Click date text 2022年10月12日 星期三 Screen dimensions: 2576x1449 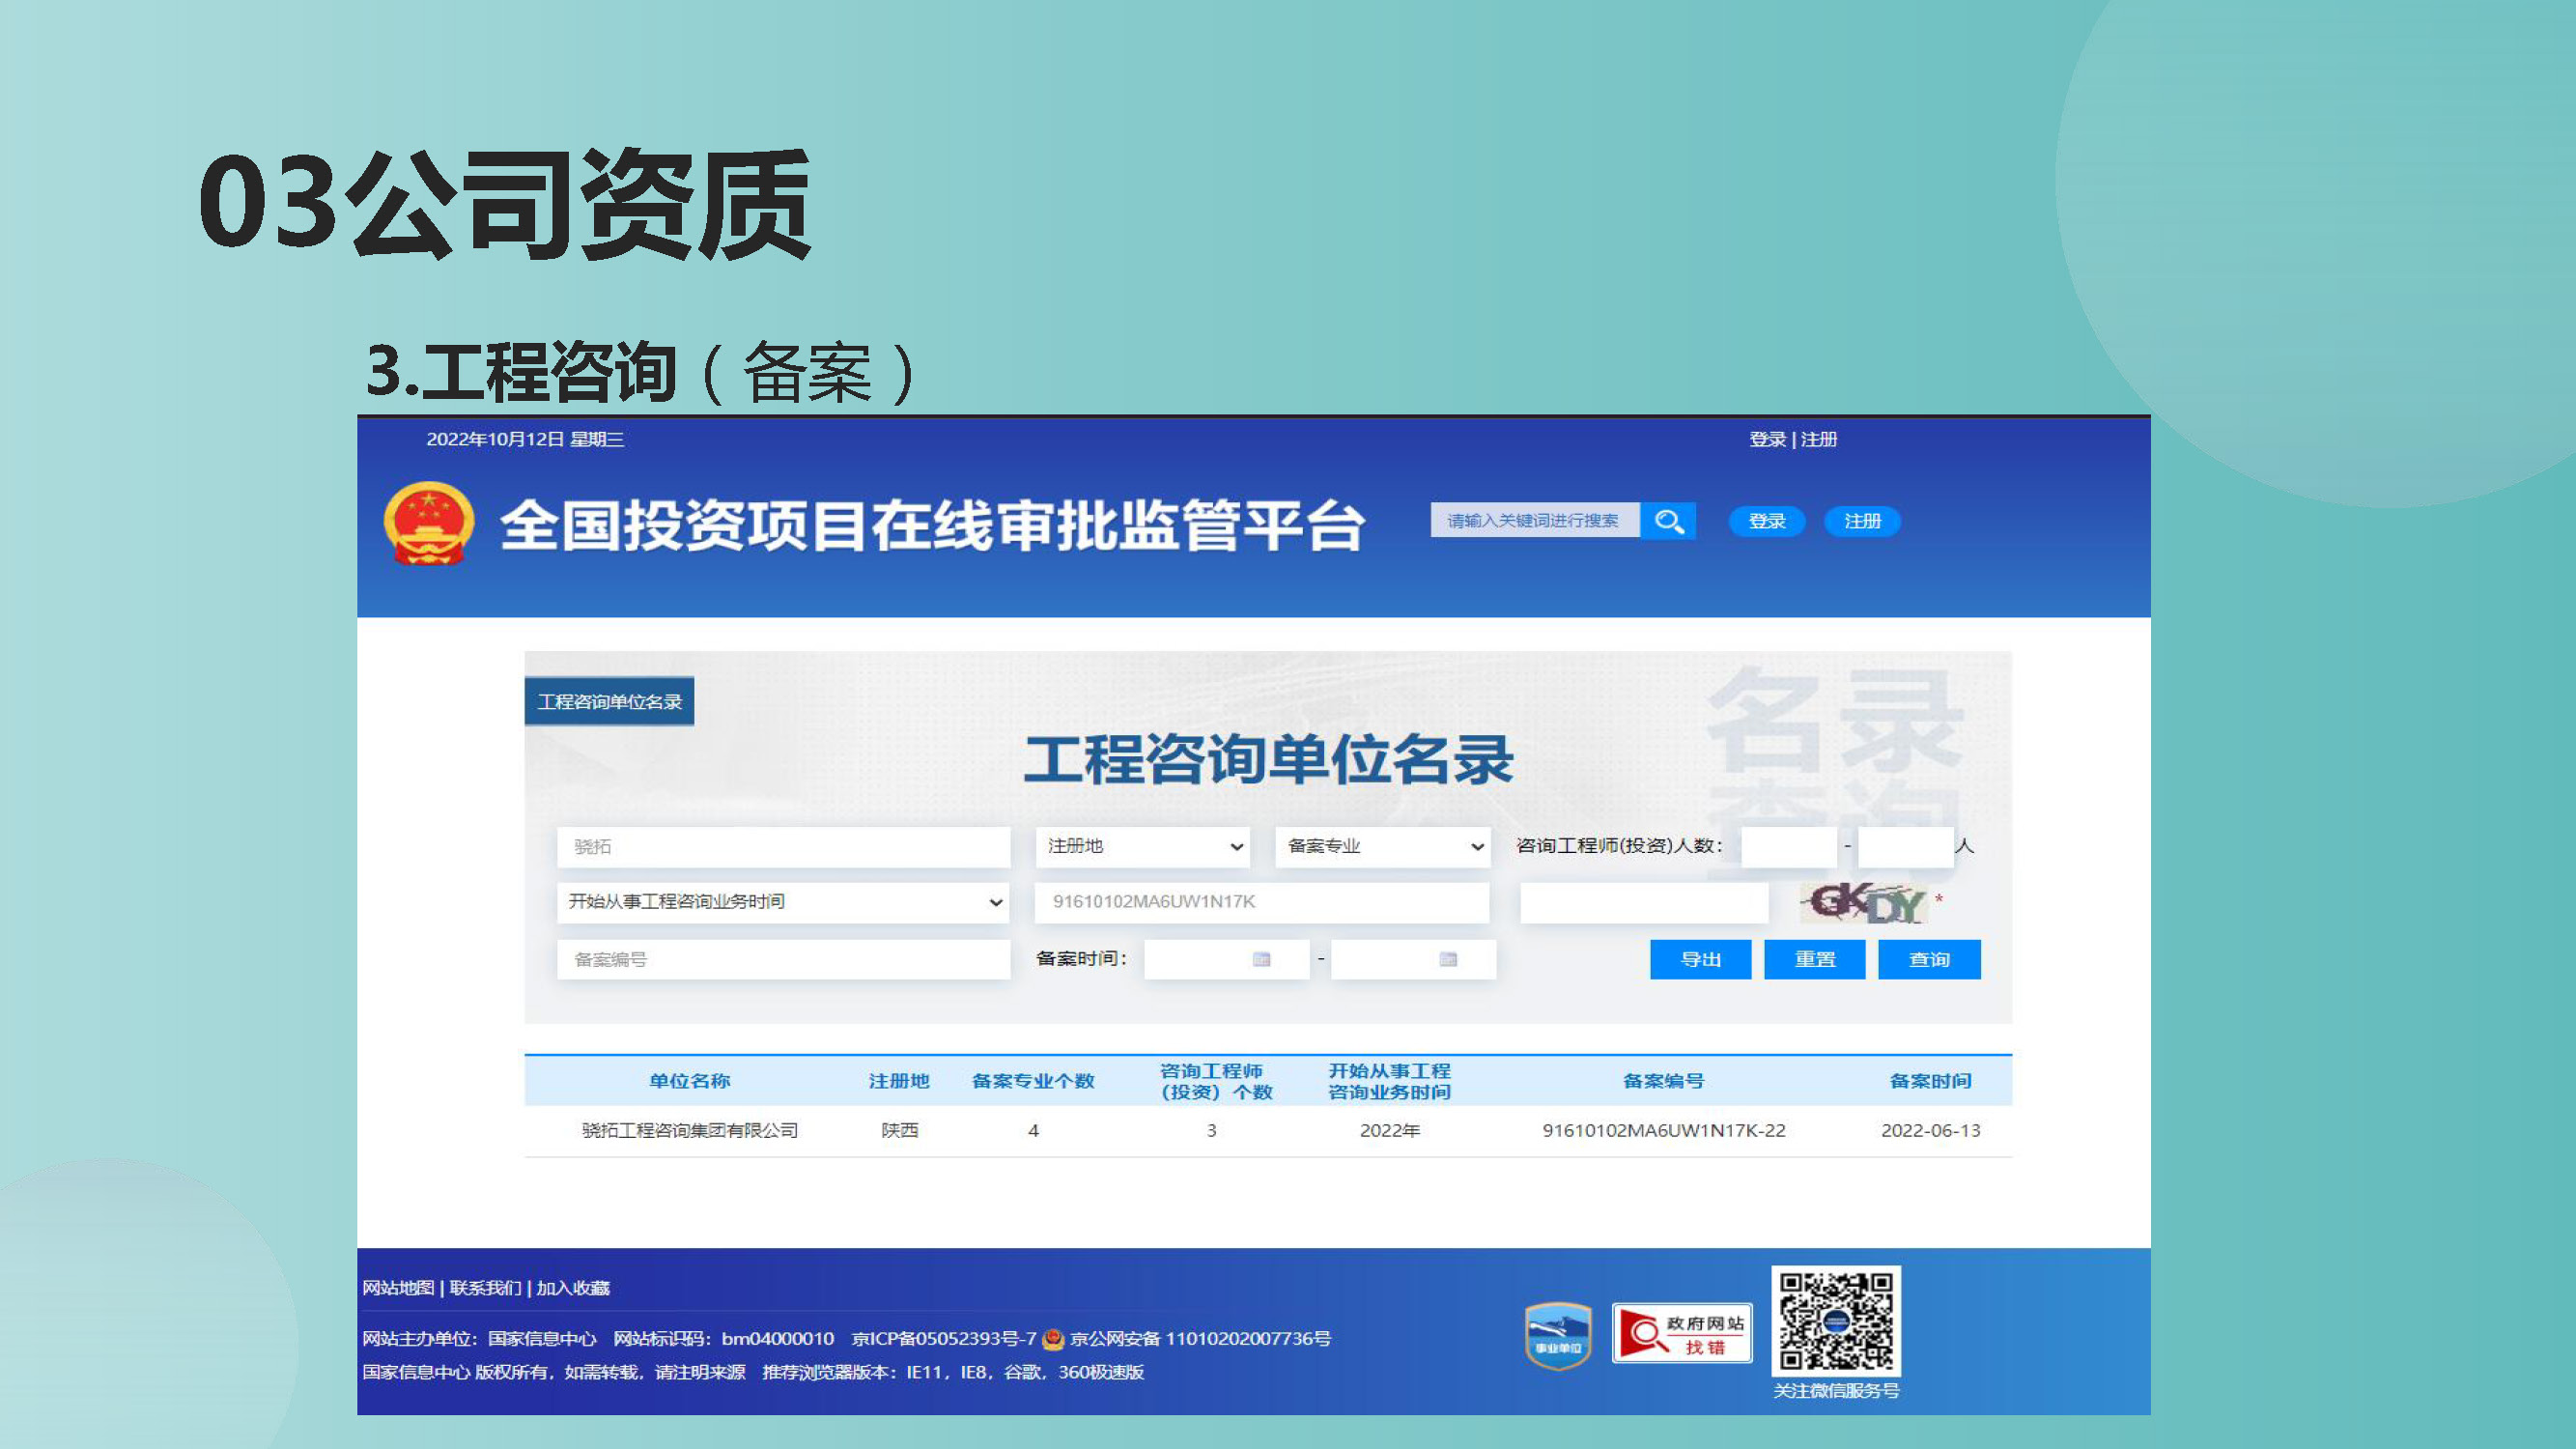tap(525, 439)
